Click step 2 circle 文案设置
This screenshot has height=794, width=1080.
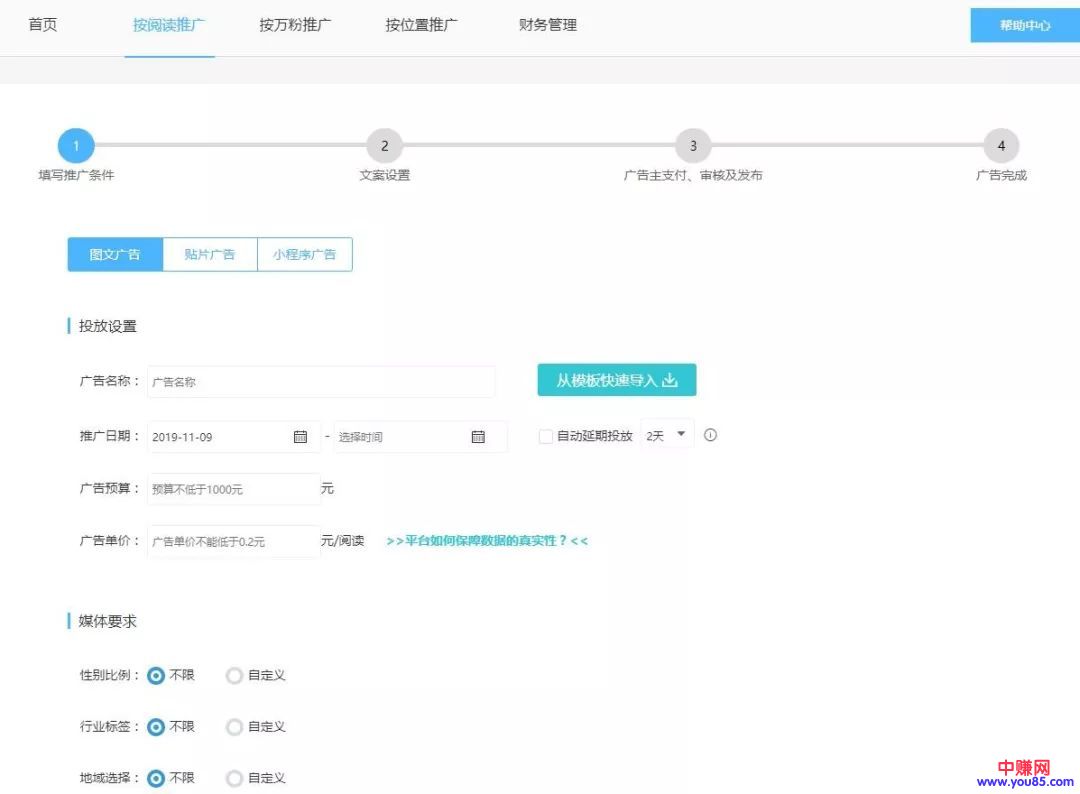(x=384, y=146)
